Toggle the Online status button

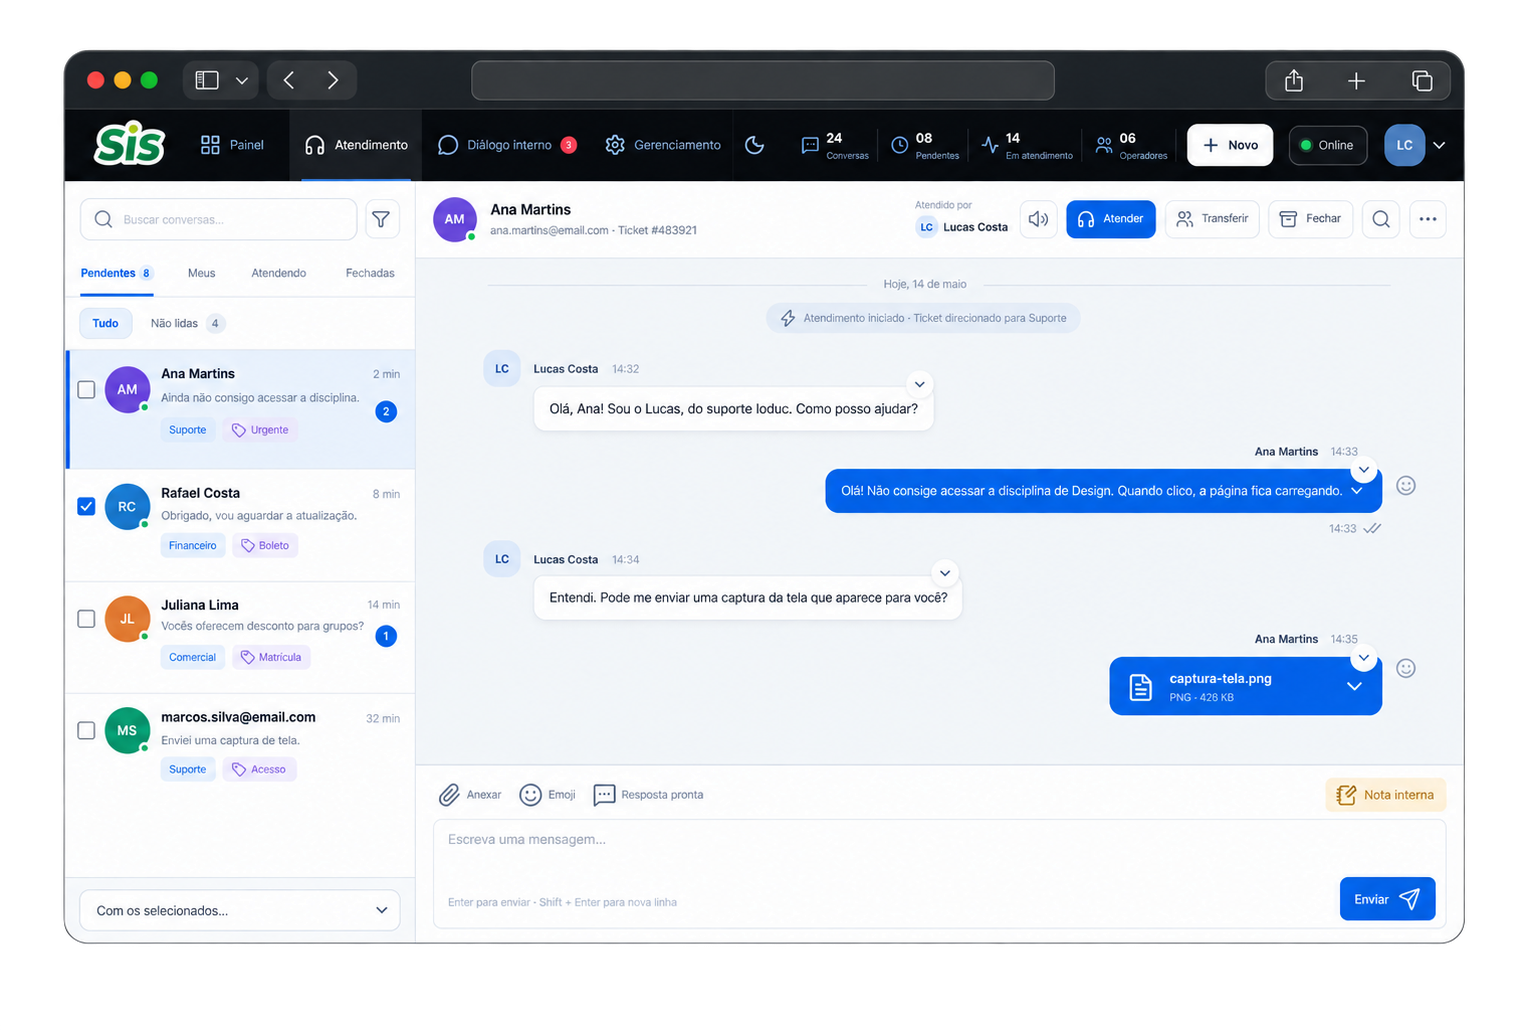[x=1328, y=145]
